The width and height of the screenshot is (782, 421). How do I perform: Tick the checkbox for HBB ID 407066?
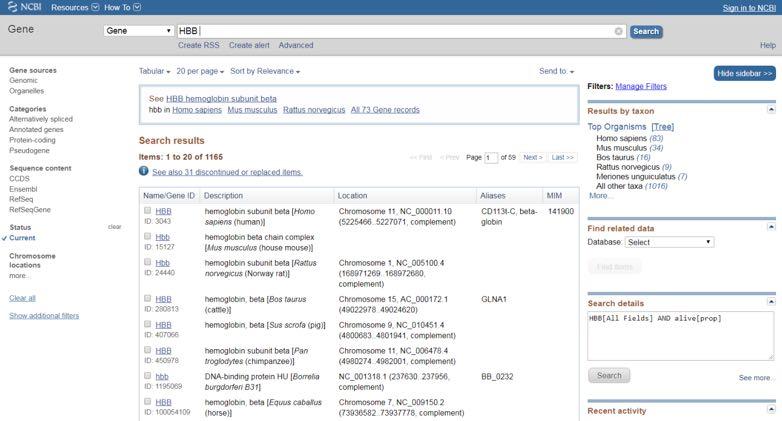point(148,324)
